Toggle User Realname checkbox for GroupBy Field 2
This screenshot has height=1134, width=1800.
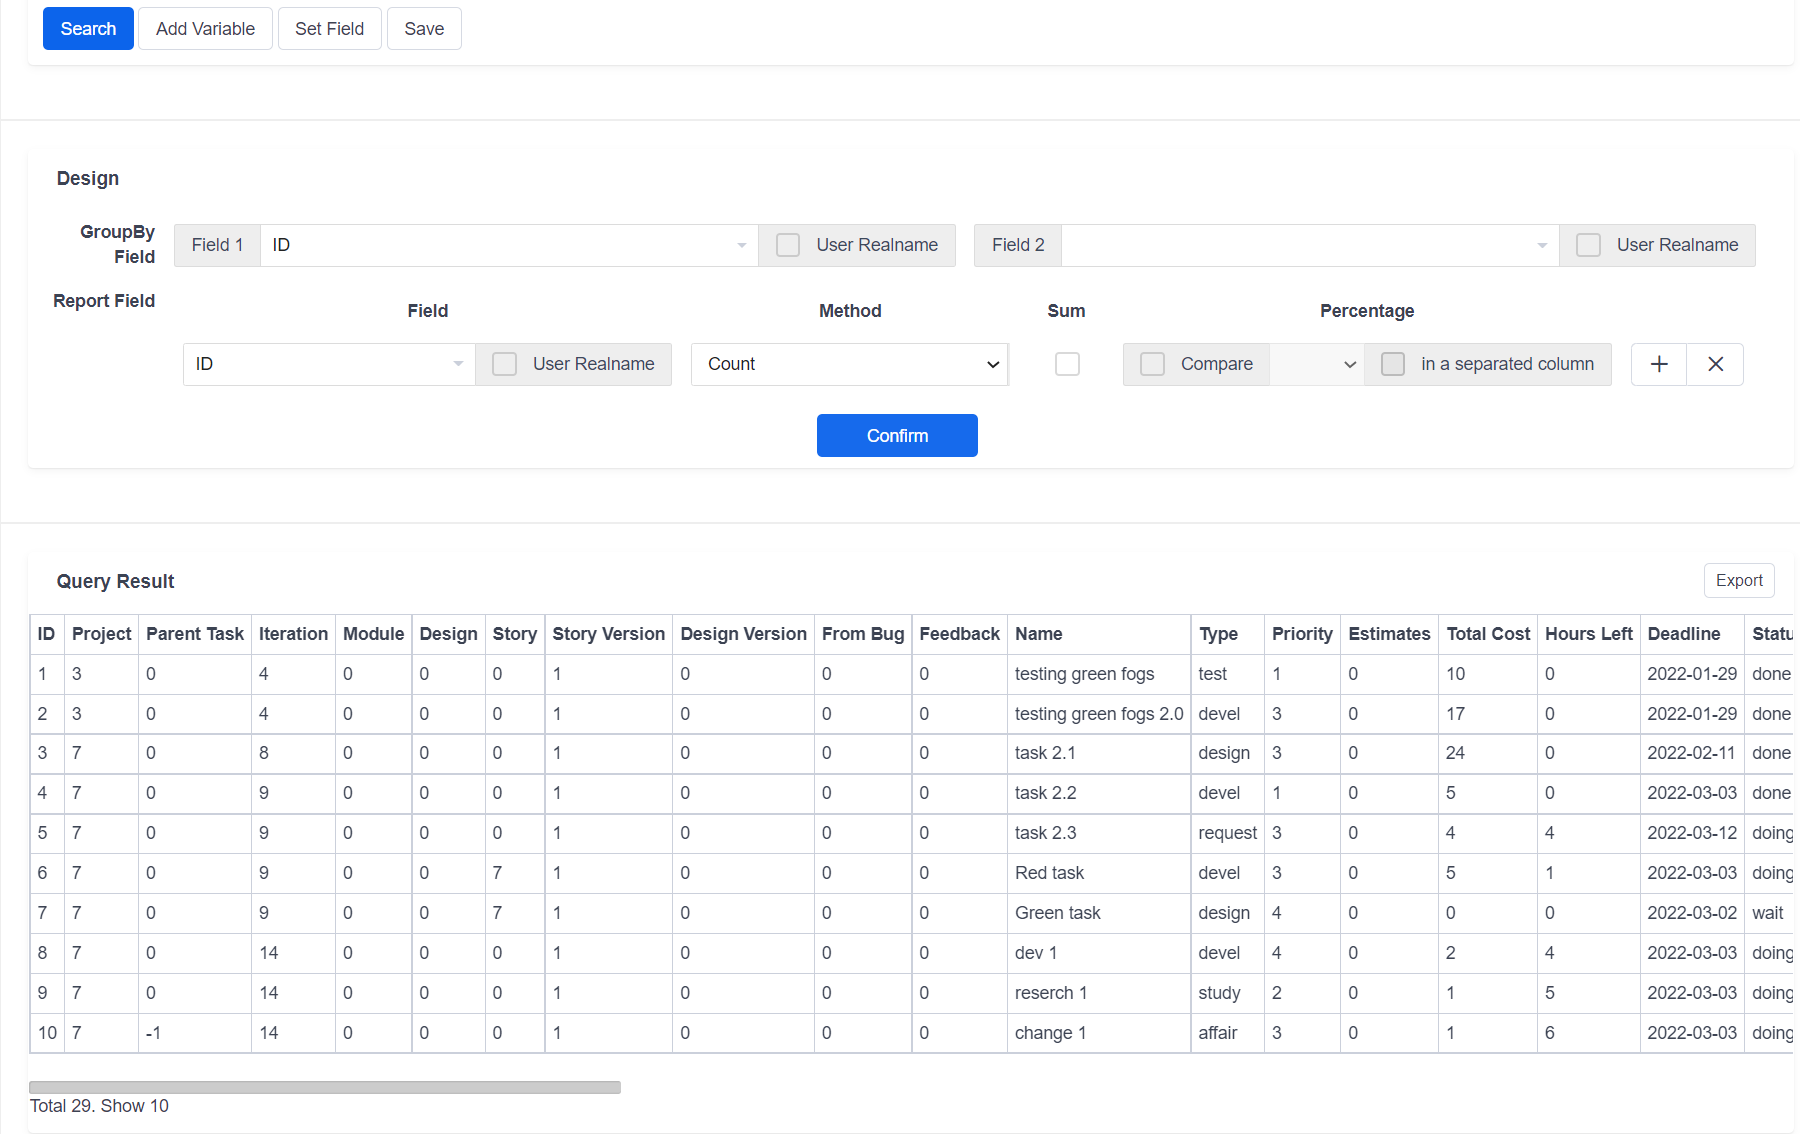point(1588,245)
